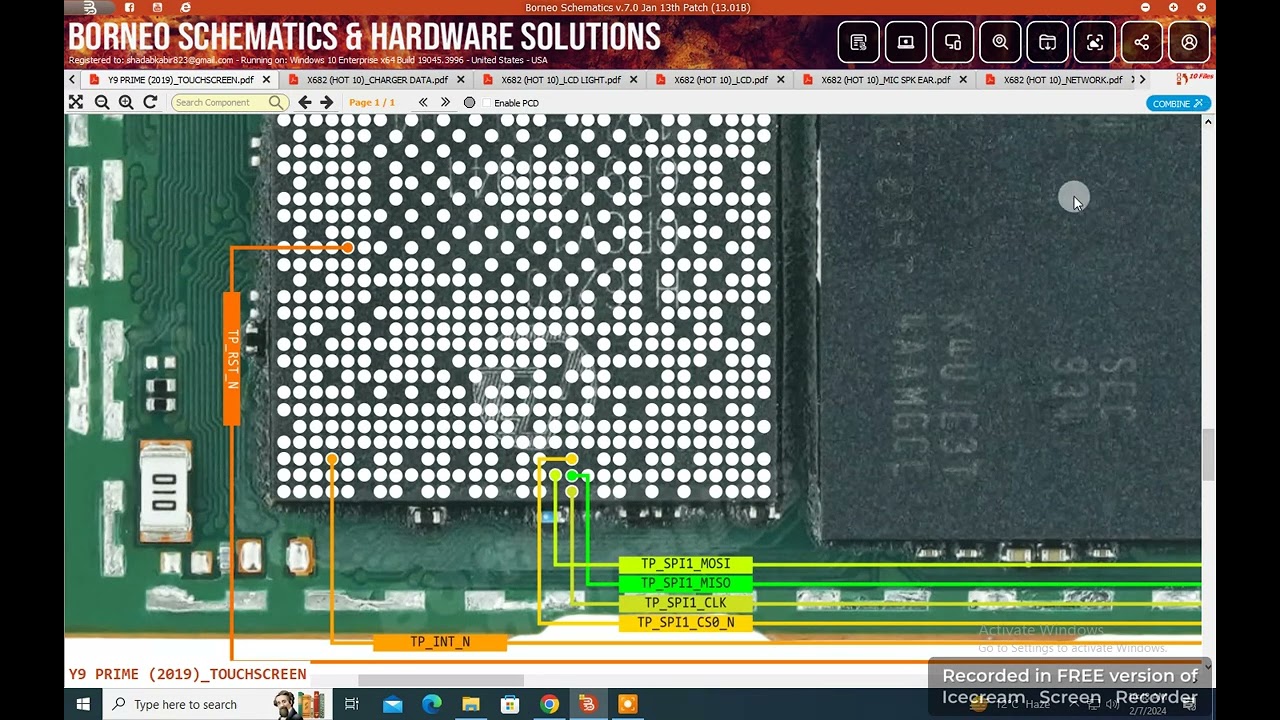
Task: Close the MIC SPK EAR.pdf tab
Action: (963, 80)
